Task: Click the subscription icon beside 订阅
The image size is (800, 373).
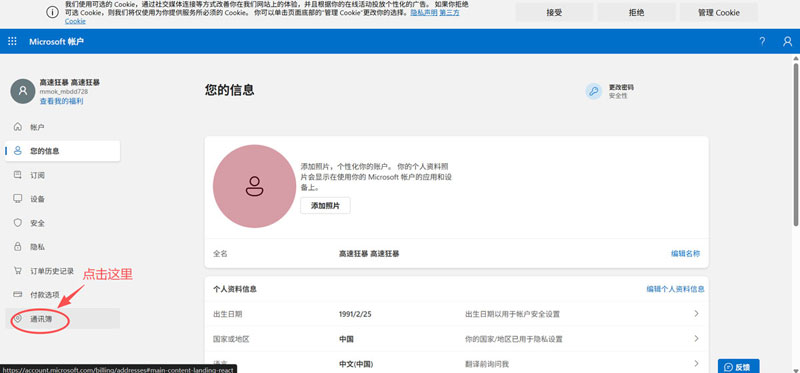Action: point(18,175)
